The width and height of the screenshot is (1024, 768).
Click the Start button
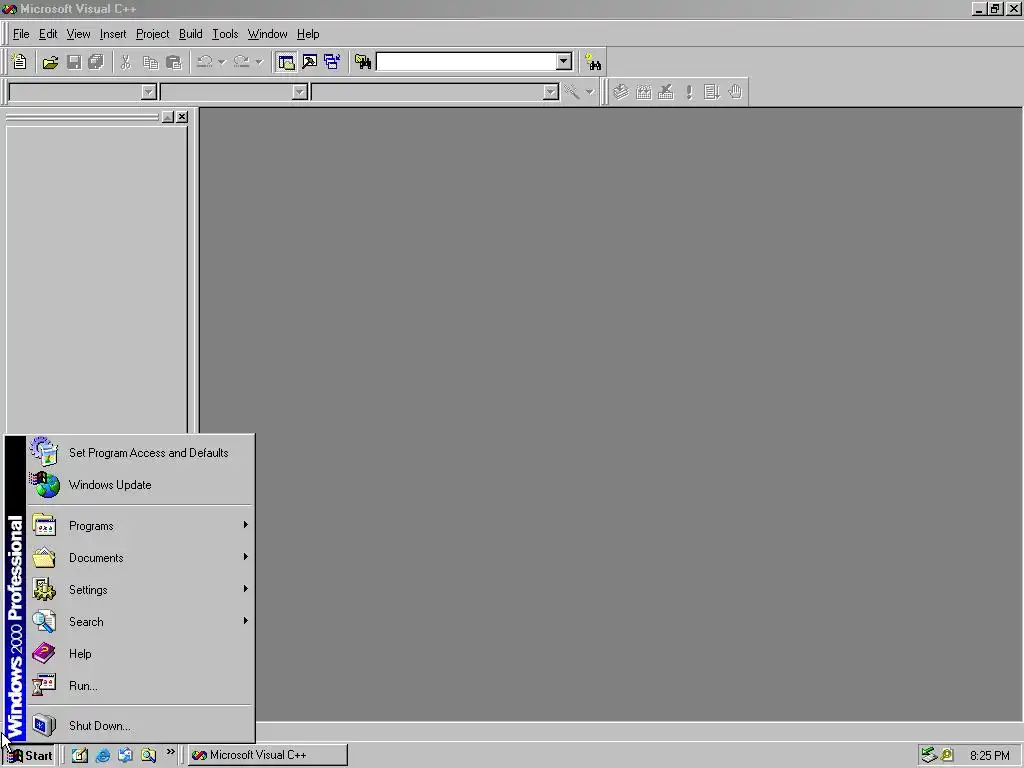pyautogui.click(x=29, y=756)
